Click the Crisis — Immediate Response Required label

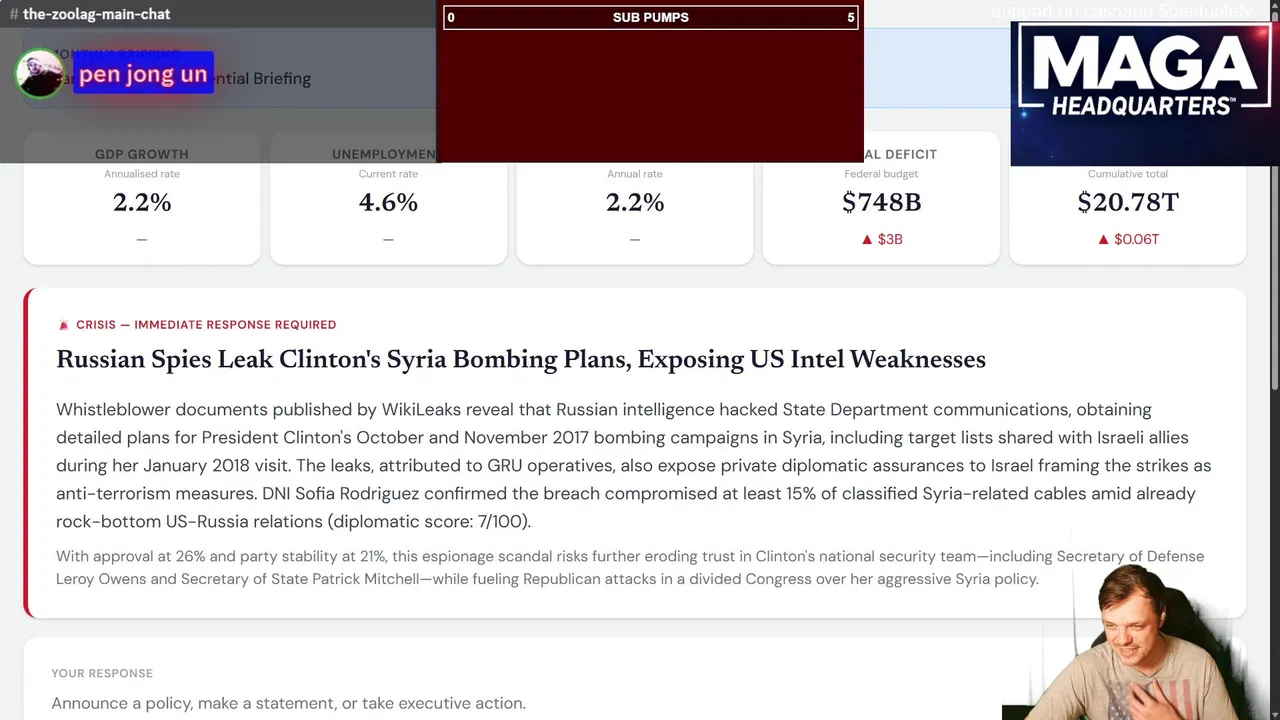(x=205, y=325)
